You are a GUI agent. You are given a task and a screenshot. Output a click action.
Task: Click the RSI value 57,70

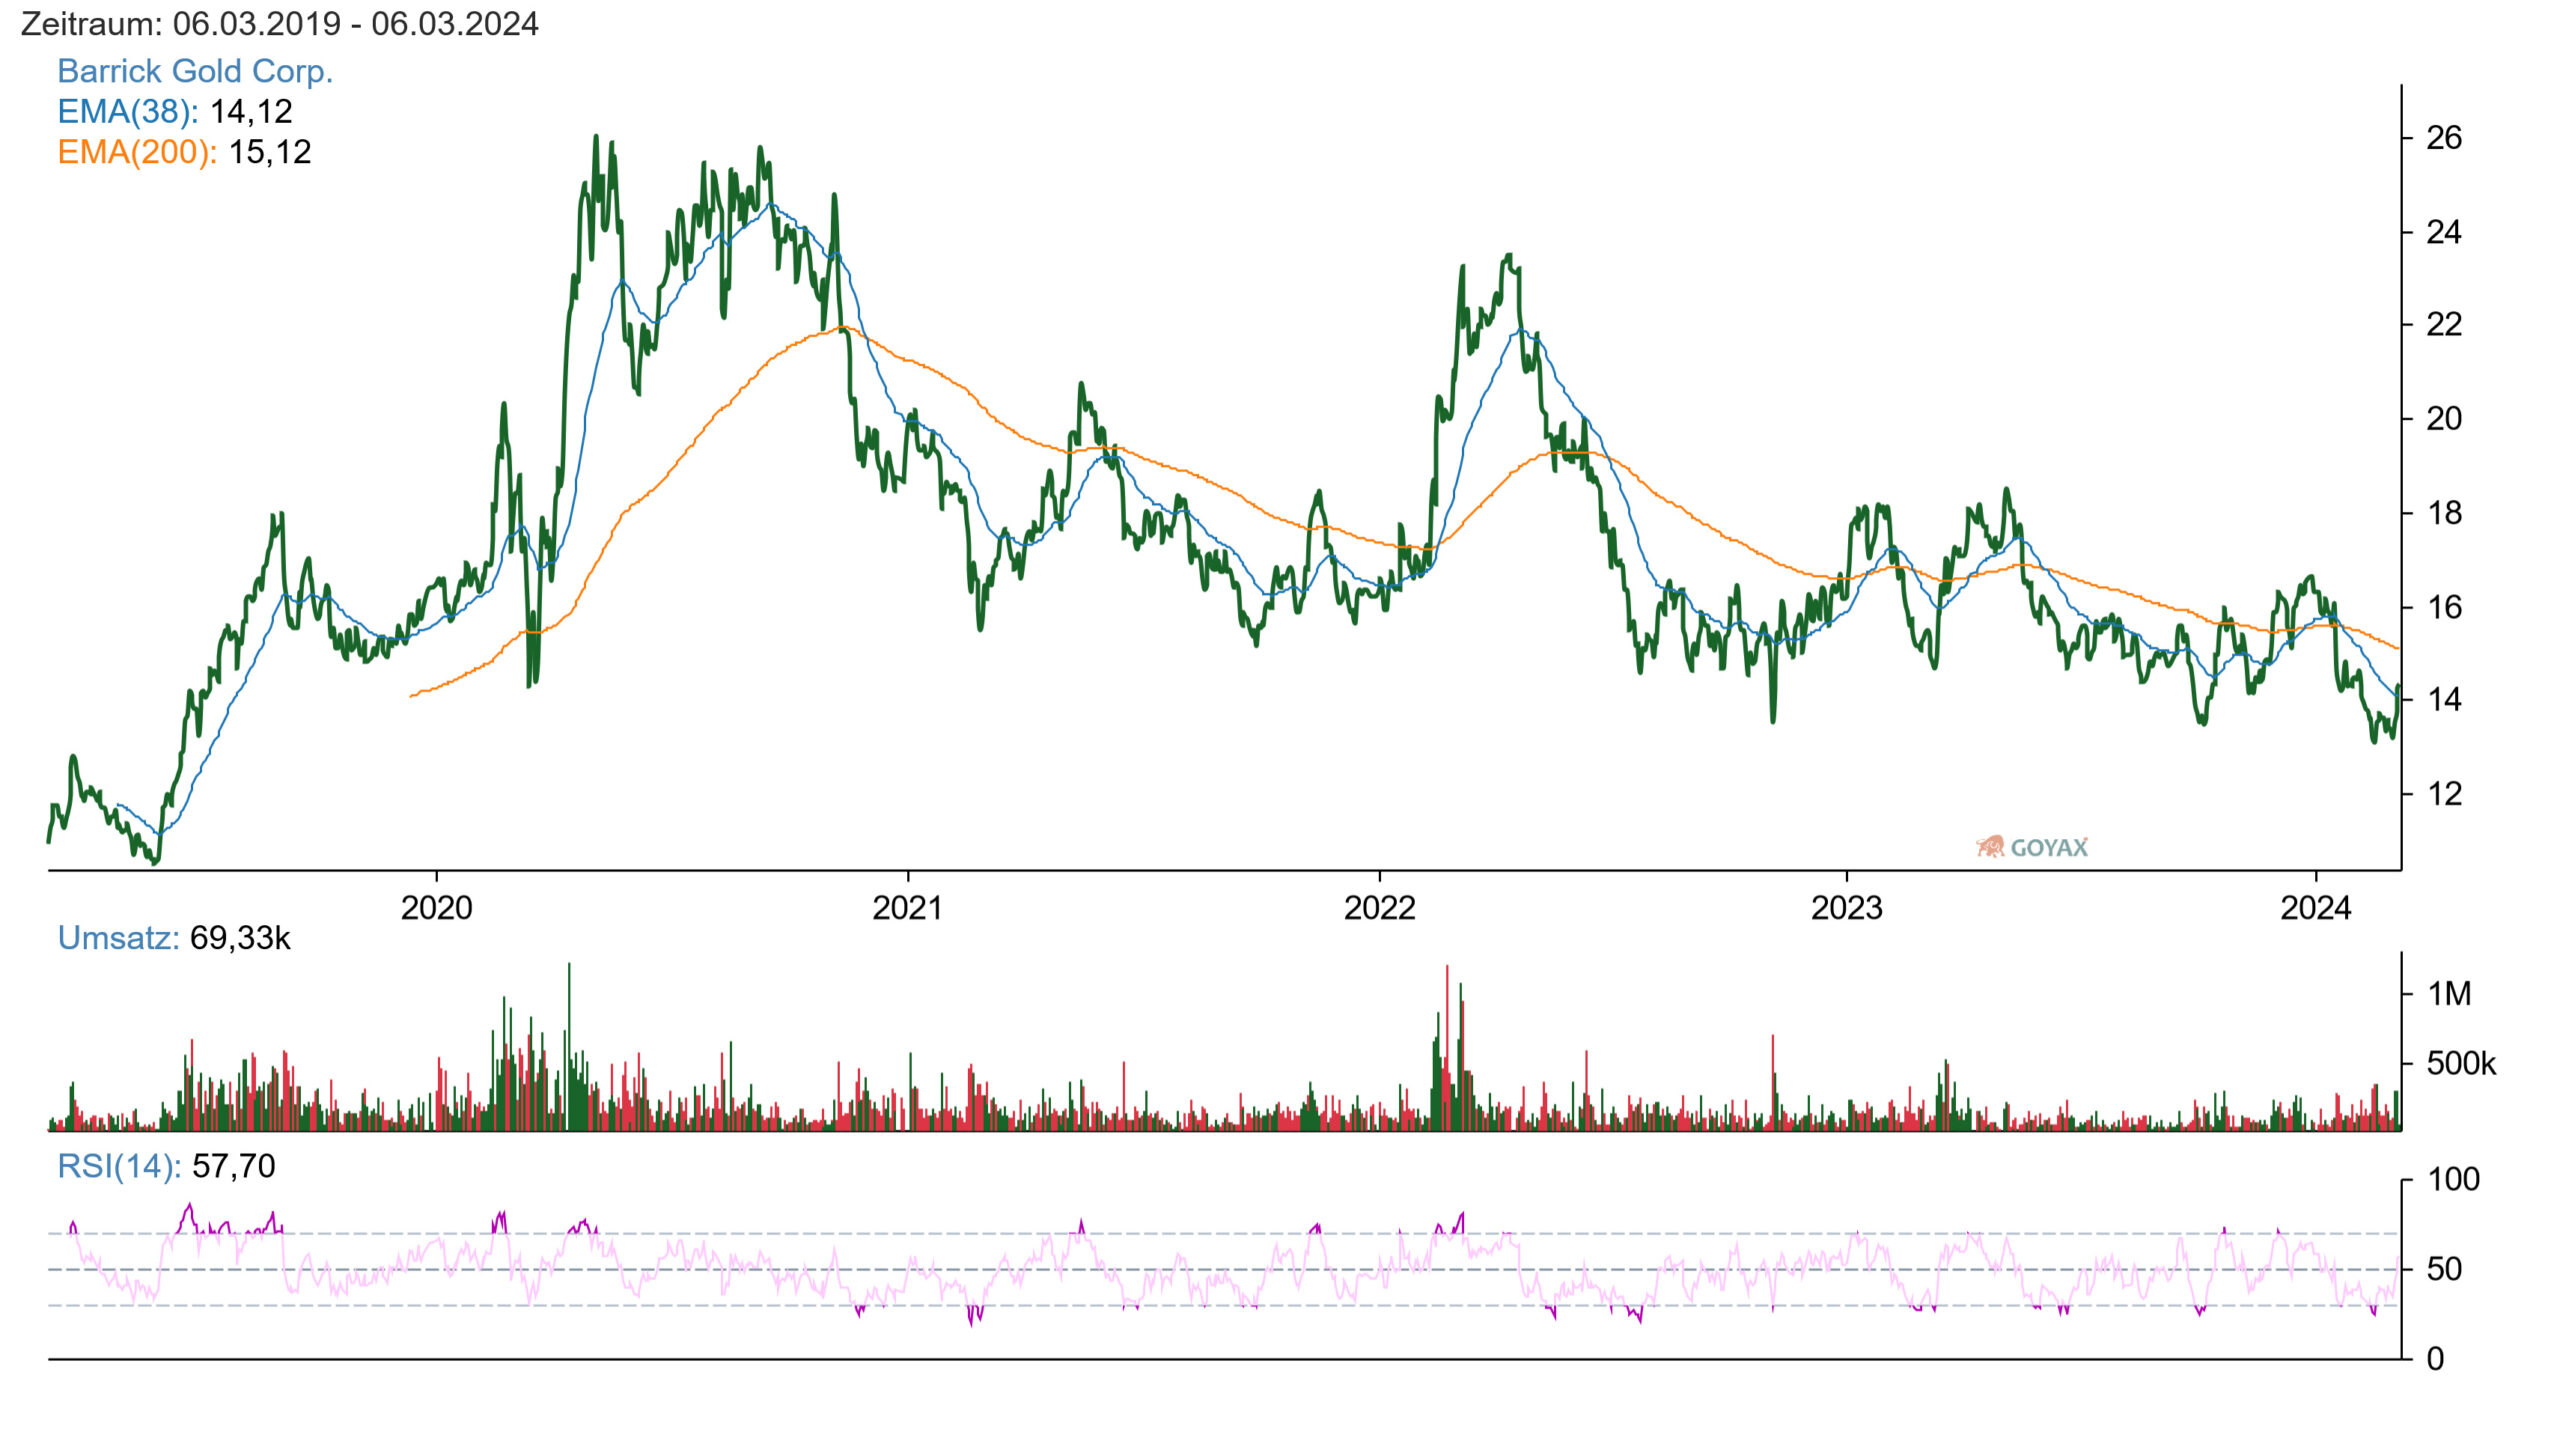point(234,1166)
